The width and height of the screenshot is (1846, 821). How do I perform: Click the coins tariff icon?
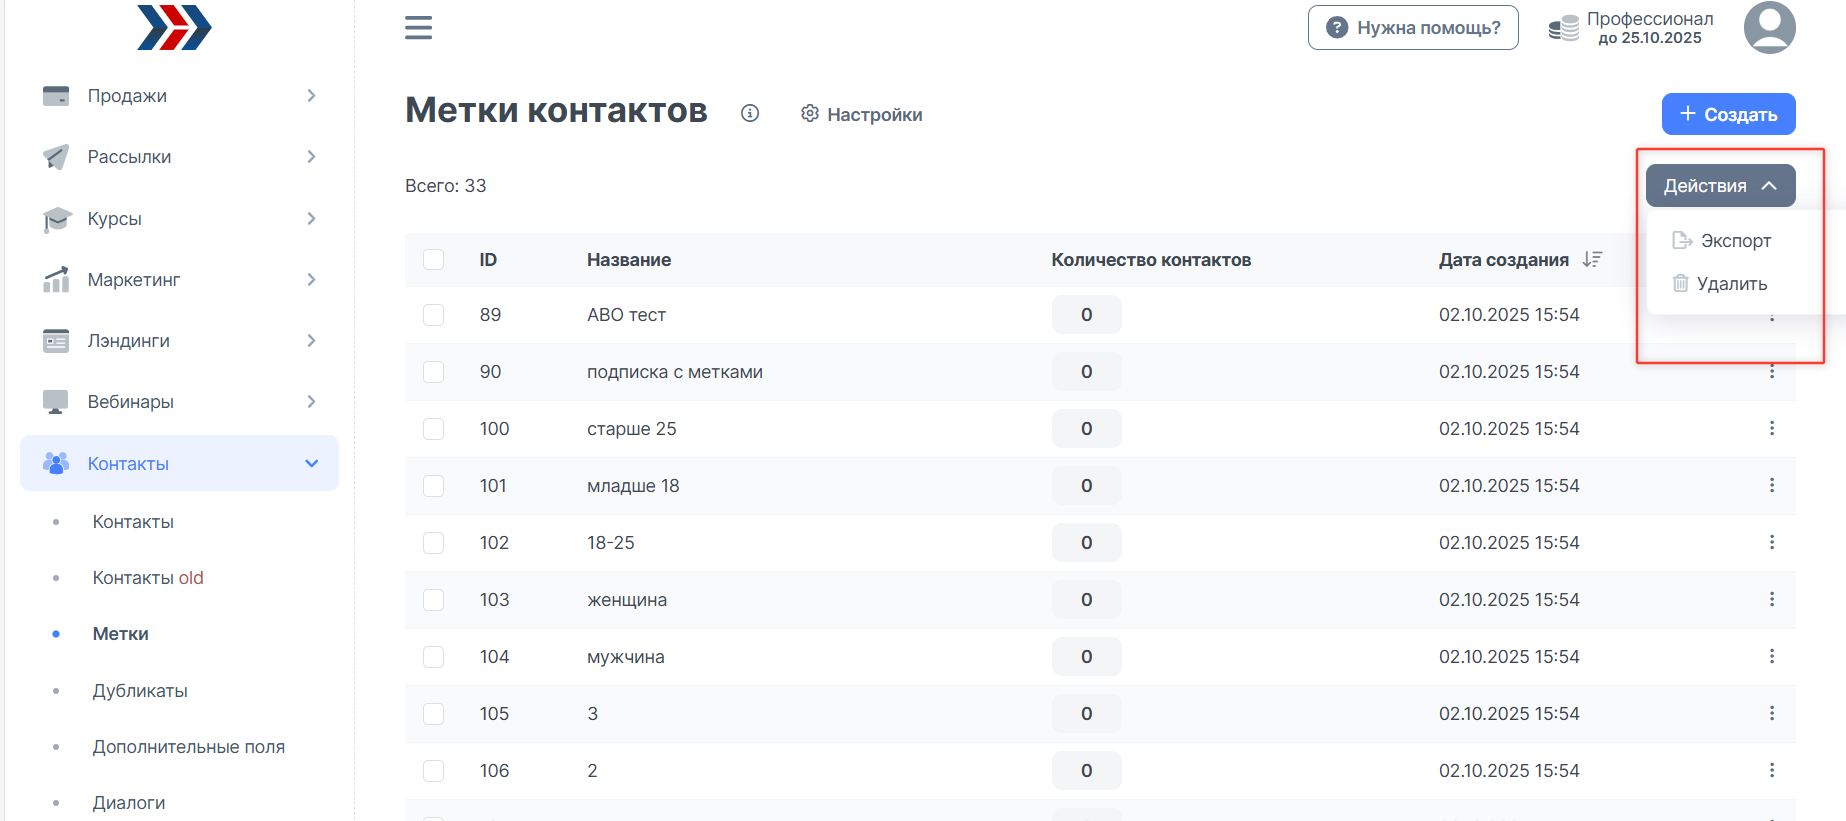1563,29
